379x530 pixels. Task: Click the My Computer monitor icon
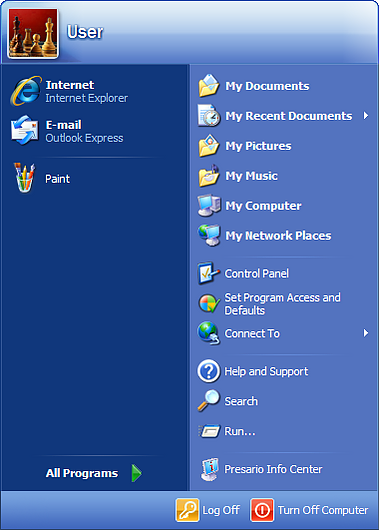[x=209, y=205]
